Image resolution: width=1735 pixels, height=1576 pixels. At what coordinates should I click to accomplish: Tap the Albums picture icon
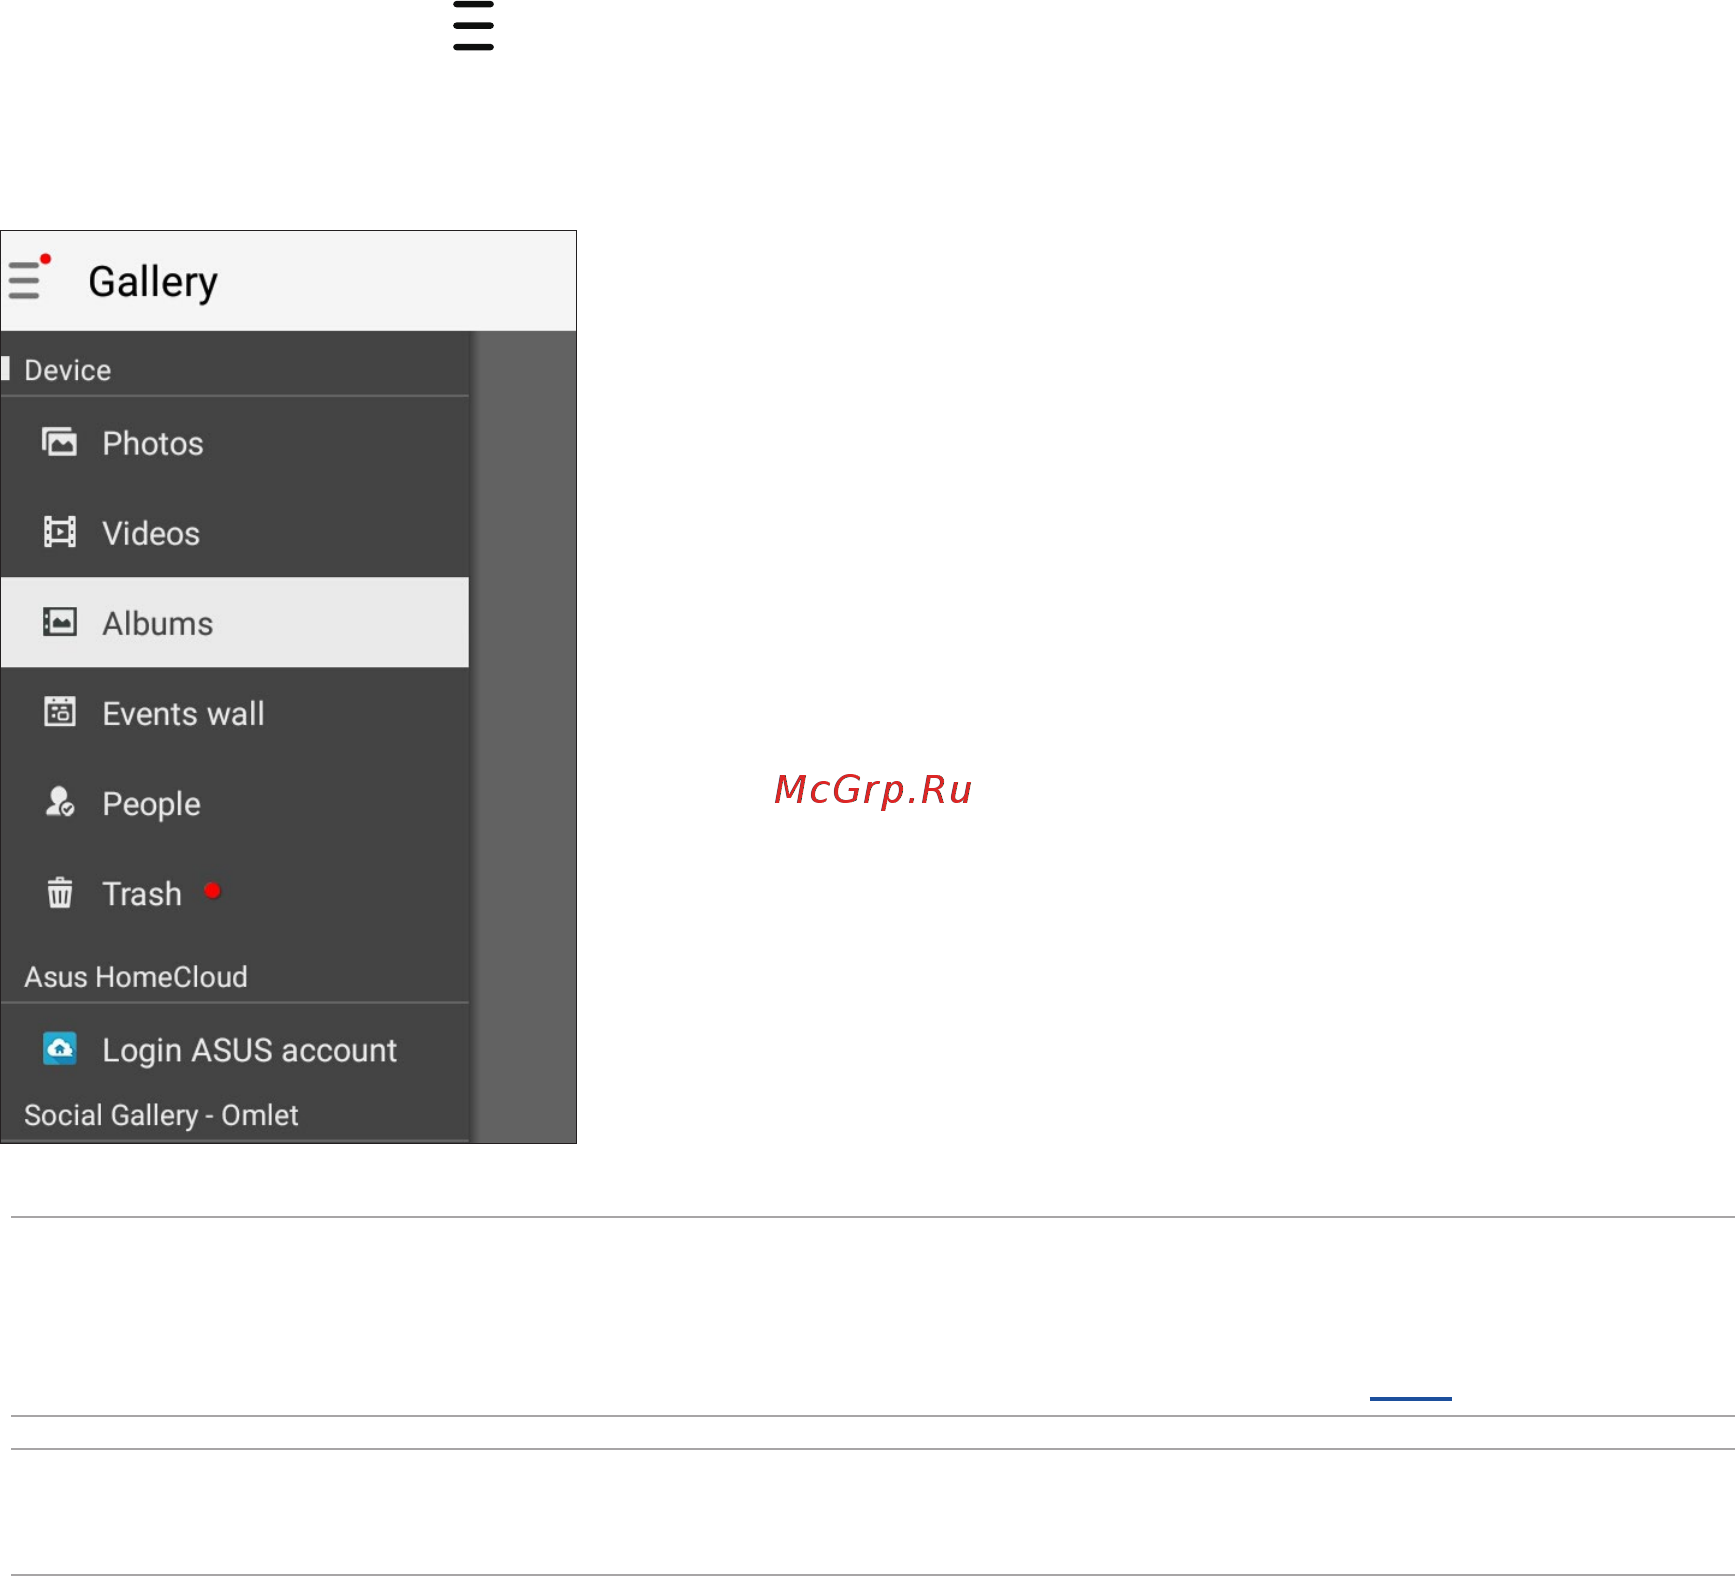pyautogui.click(x=59, y=622)
